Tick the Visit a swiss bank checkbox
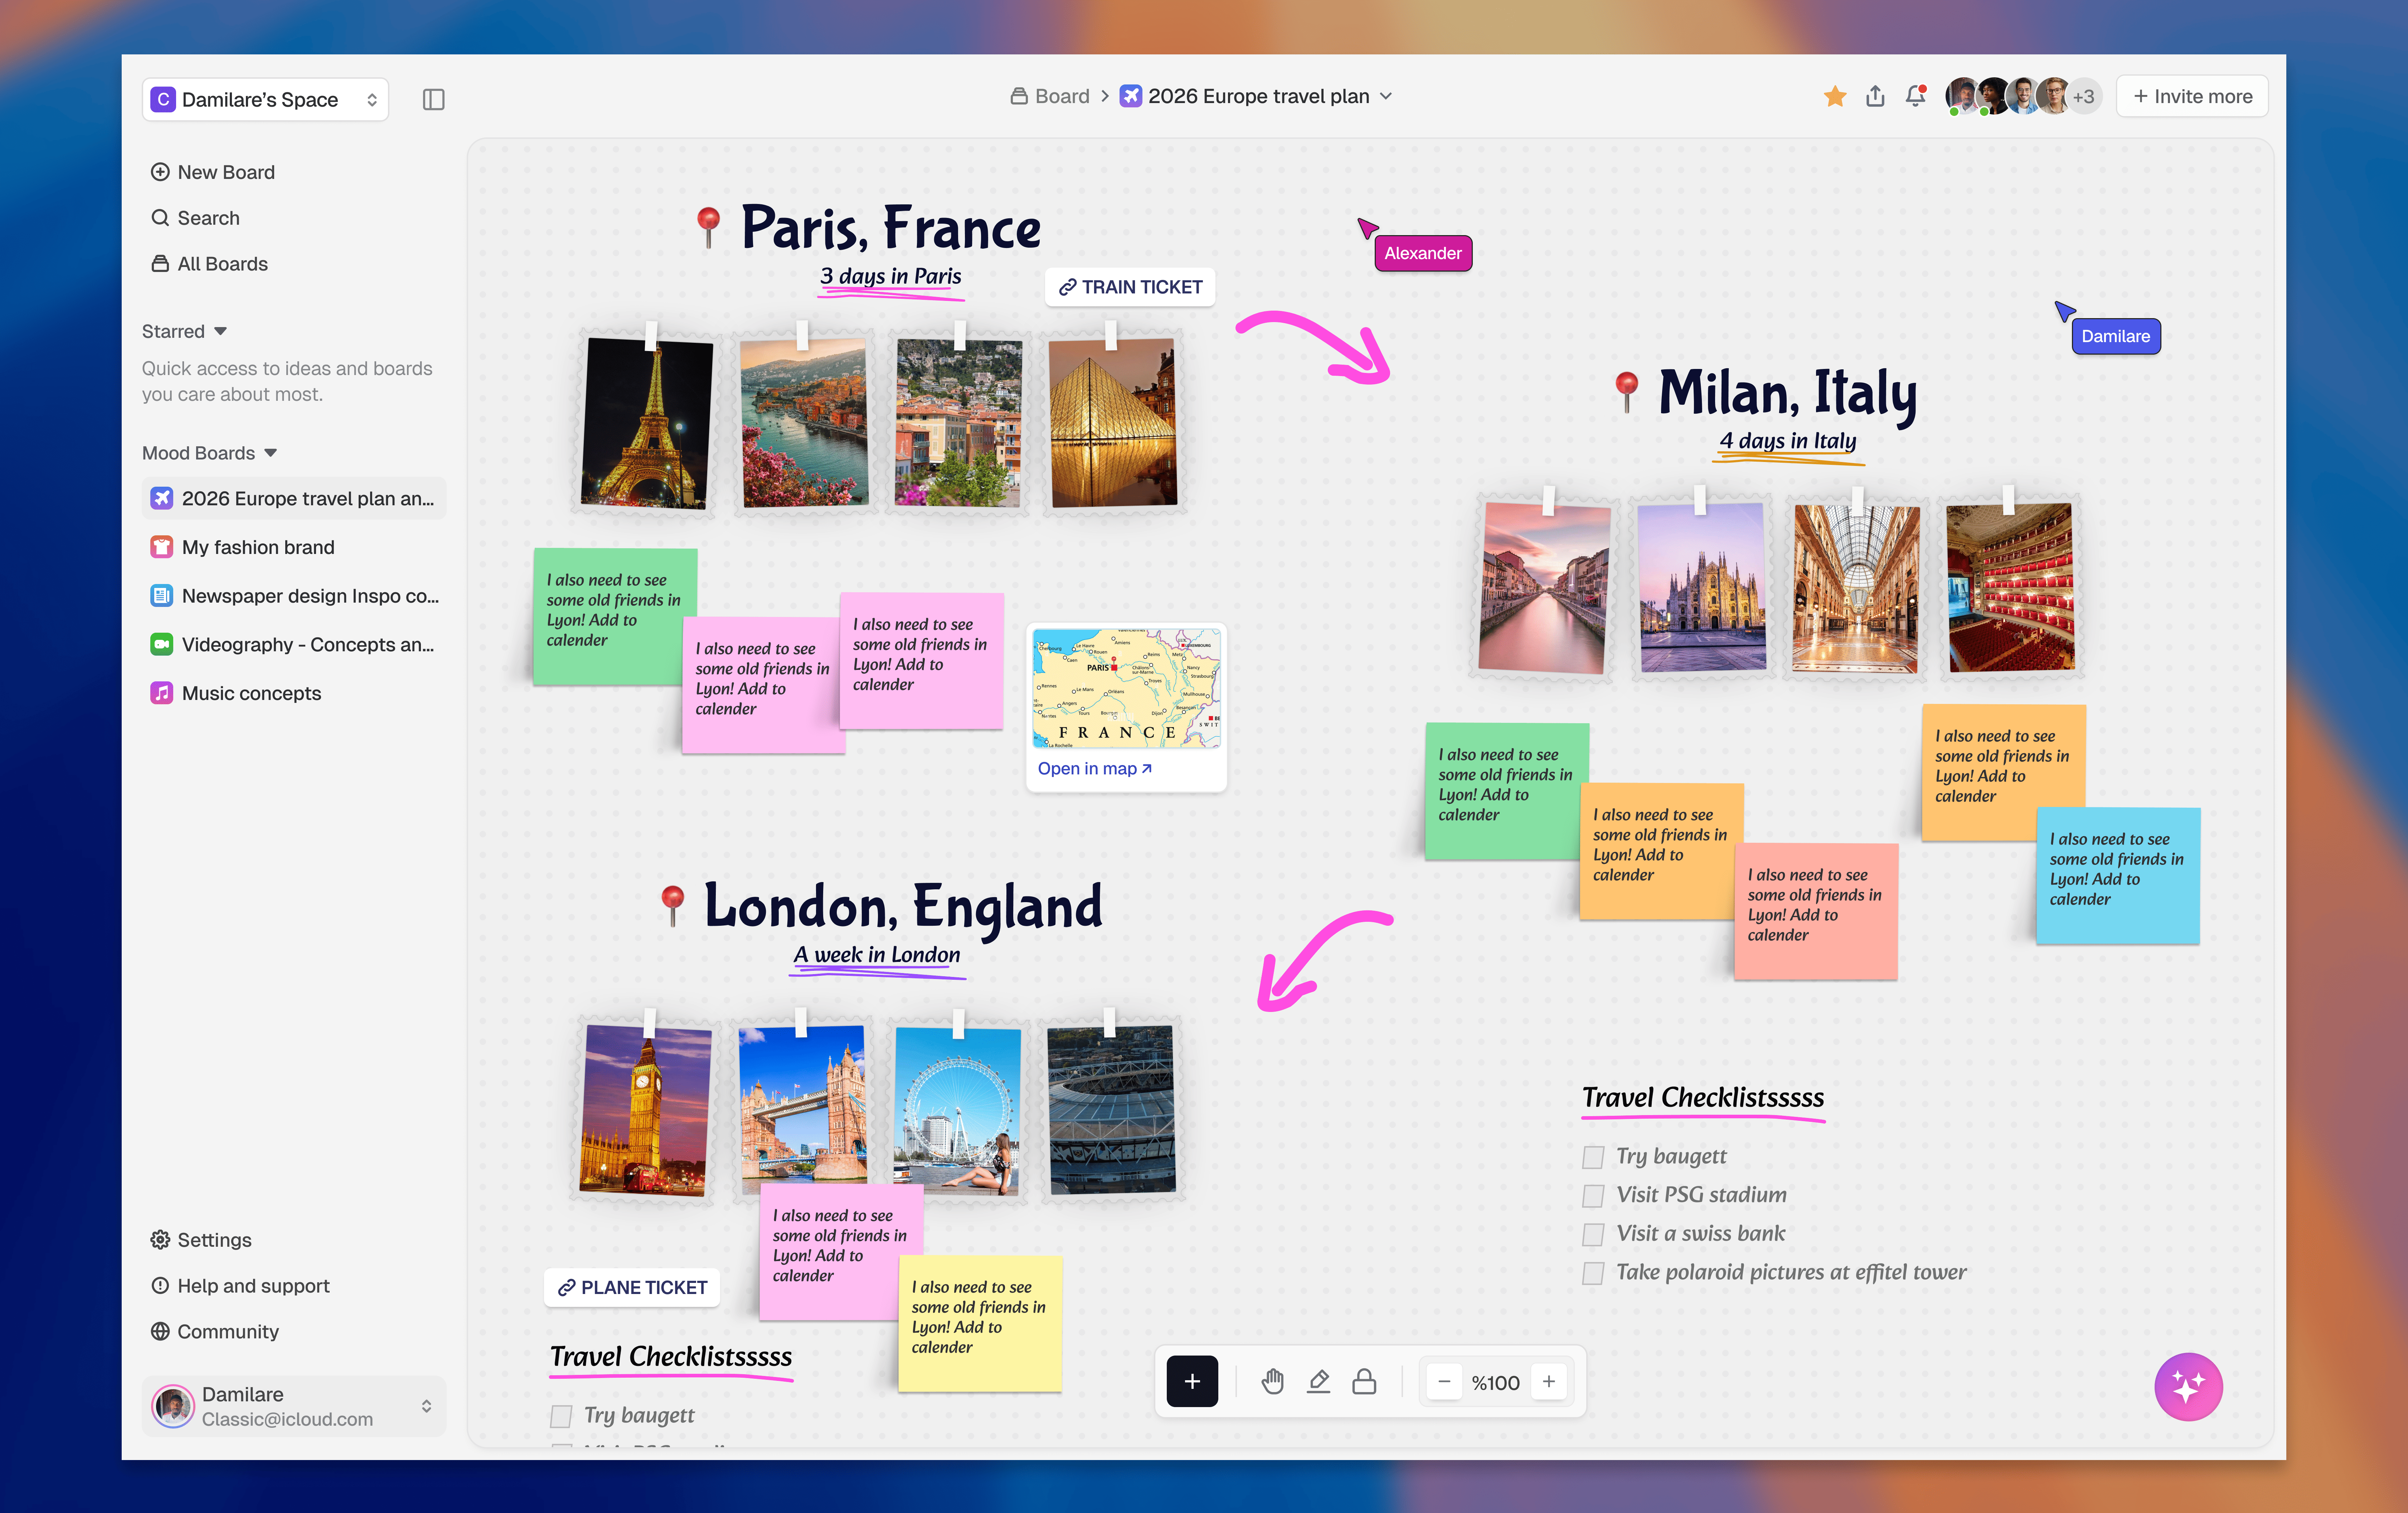 click(1593, 1235)
